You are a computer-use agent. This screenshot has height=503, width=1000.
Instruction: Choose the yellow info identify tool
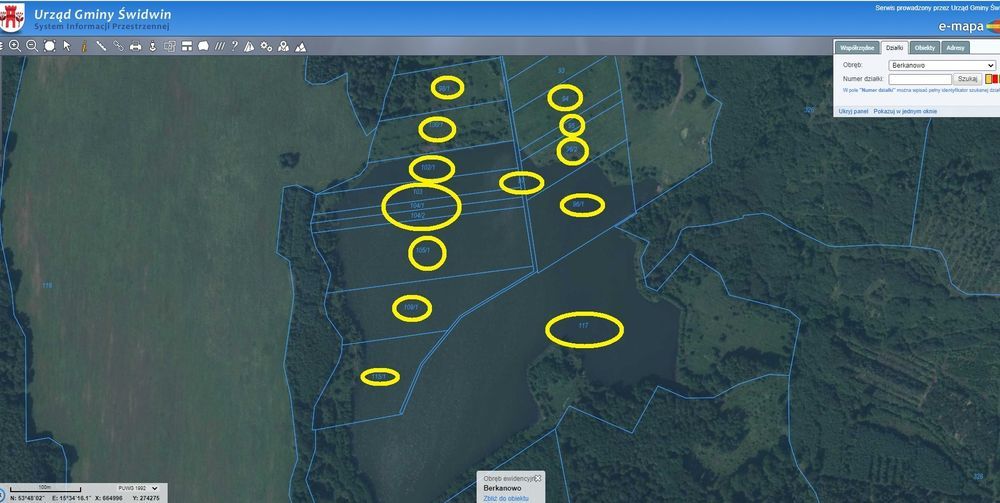point(84,46)
